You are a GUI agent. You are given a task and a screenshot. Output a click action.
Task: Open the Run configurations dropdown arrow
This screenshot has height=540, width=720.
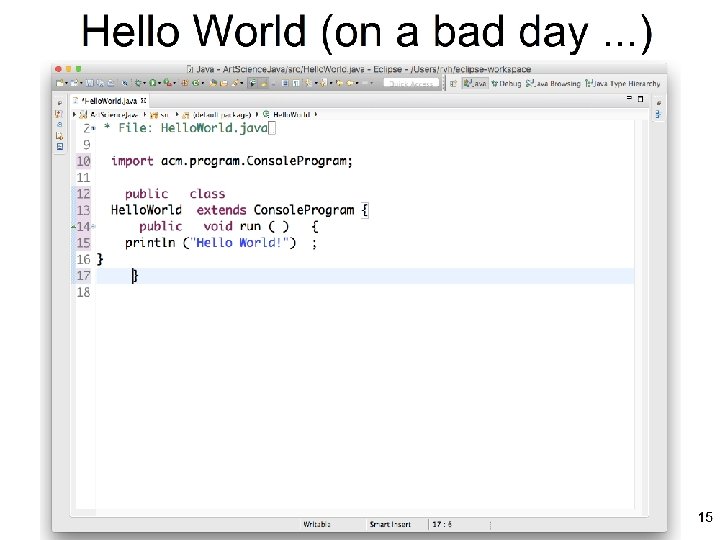[159, 84]
